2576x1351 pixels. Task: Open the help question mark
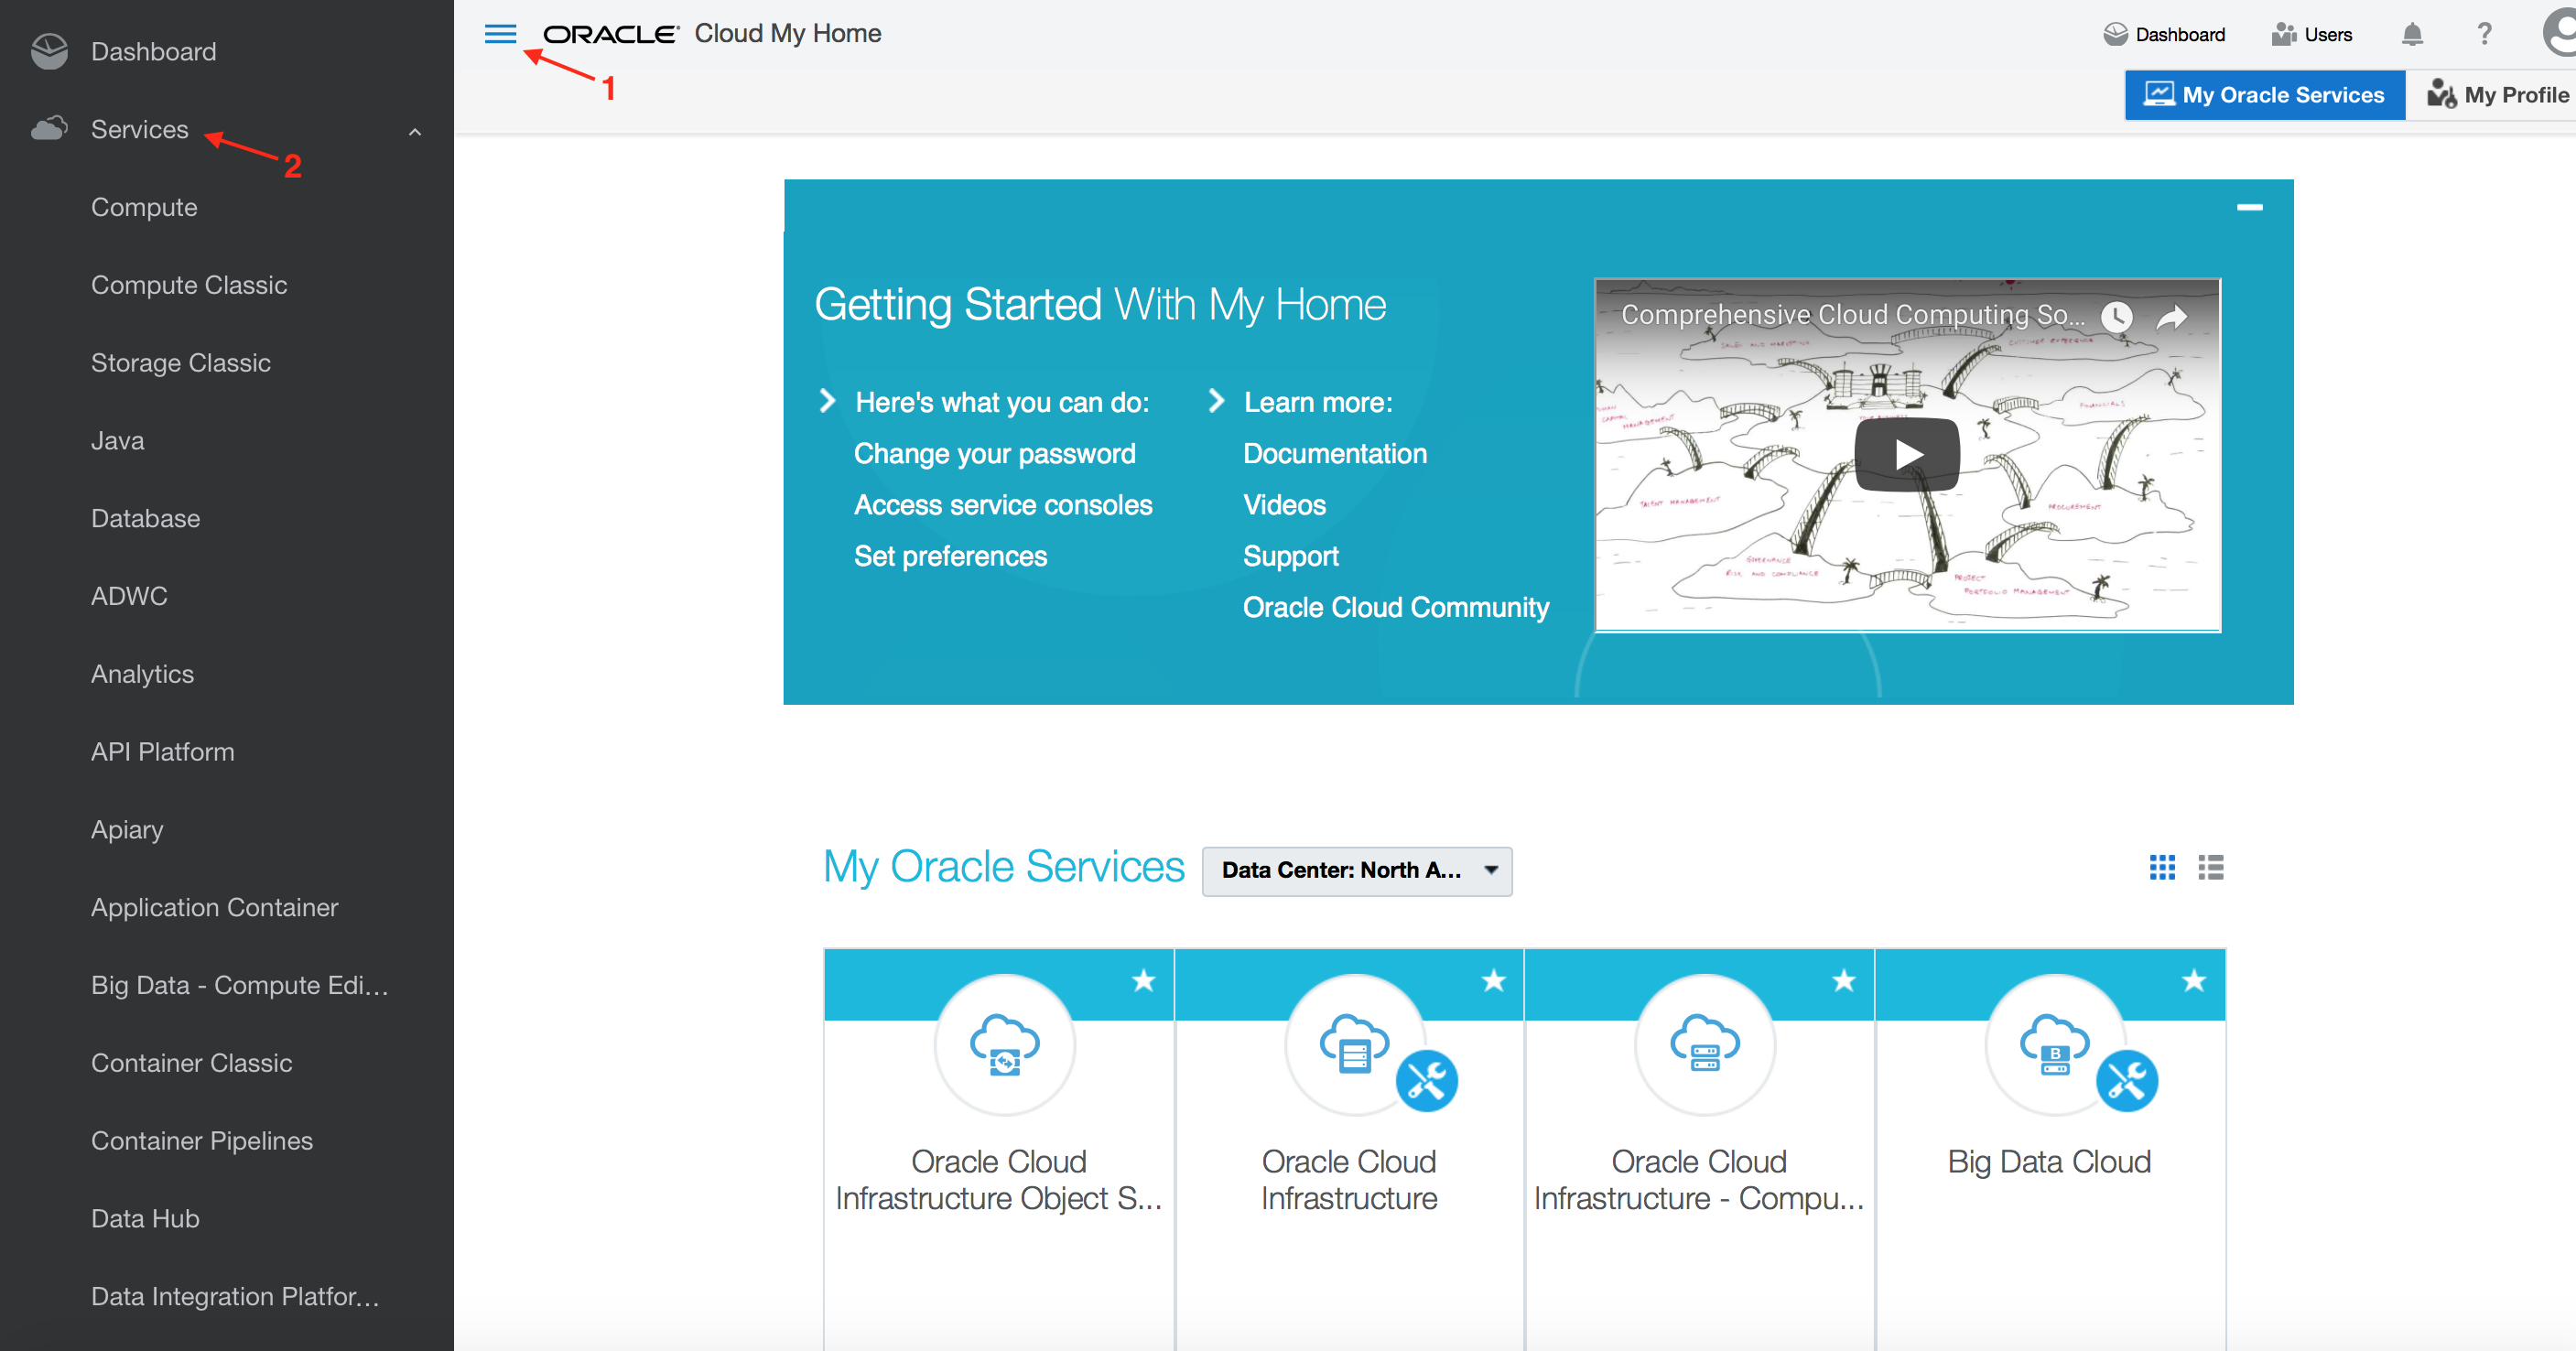tap(2484, 34)
